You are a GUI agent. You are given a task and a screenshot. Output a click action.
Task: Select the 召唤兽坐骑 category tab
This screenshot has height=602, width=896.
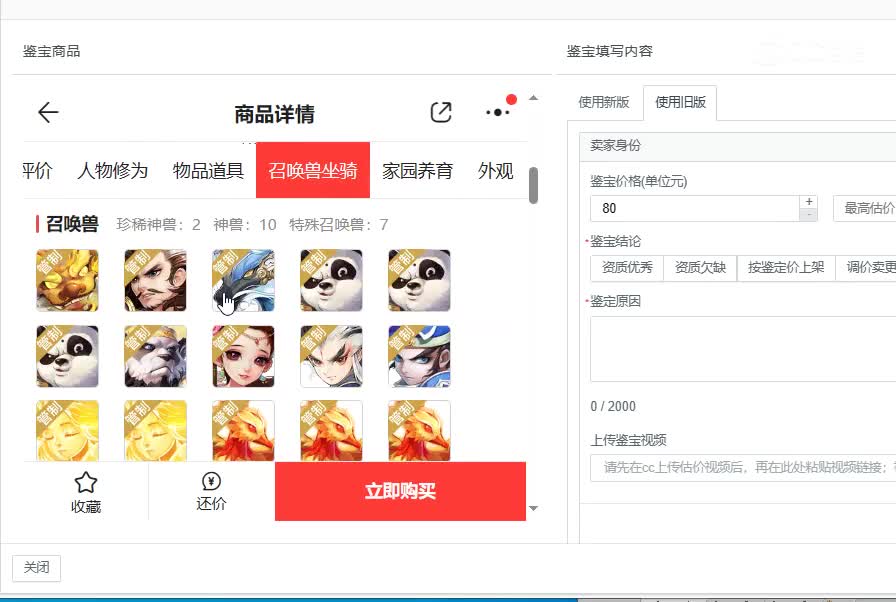pyautogui.click(x=313, y=170)
